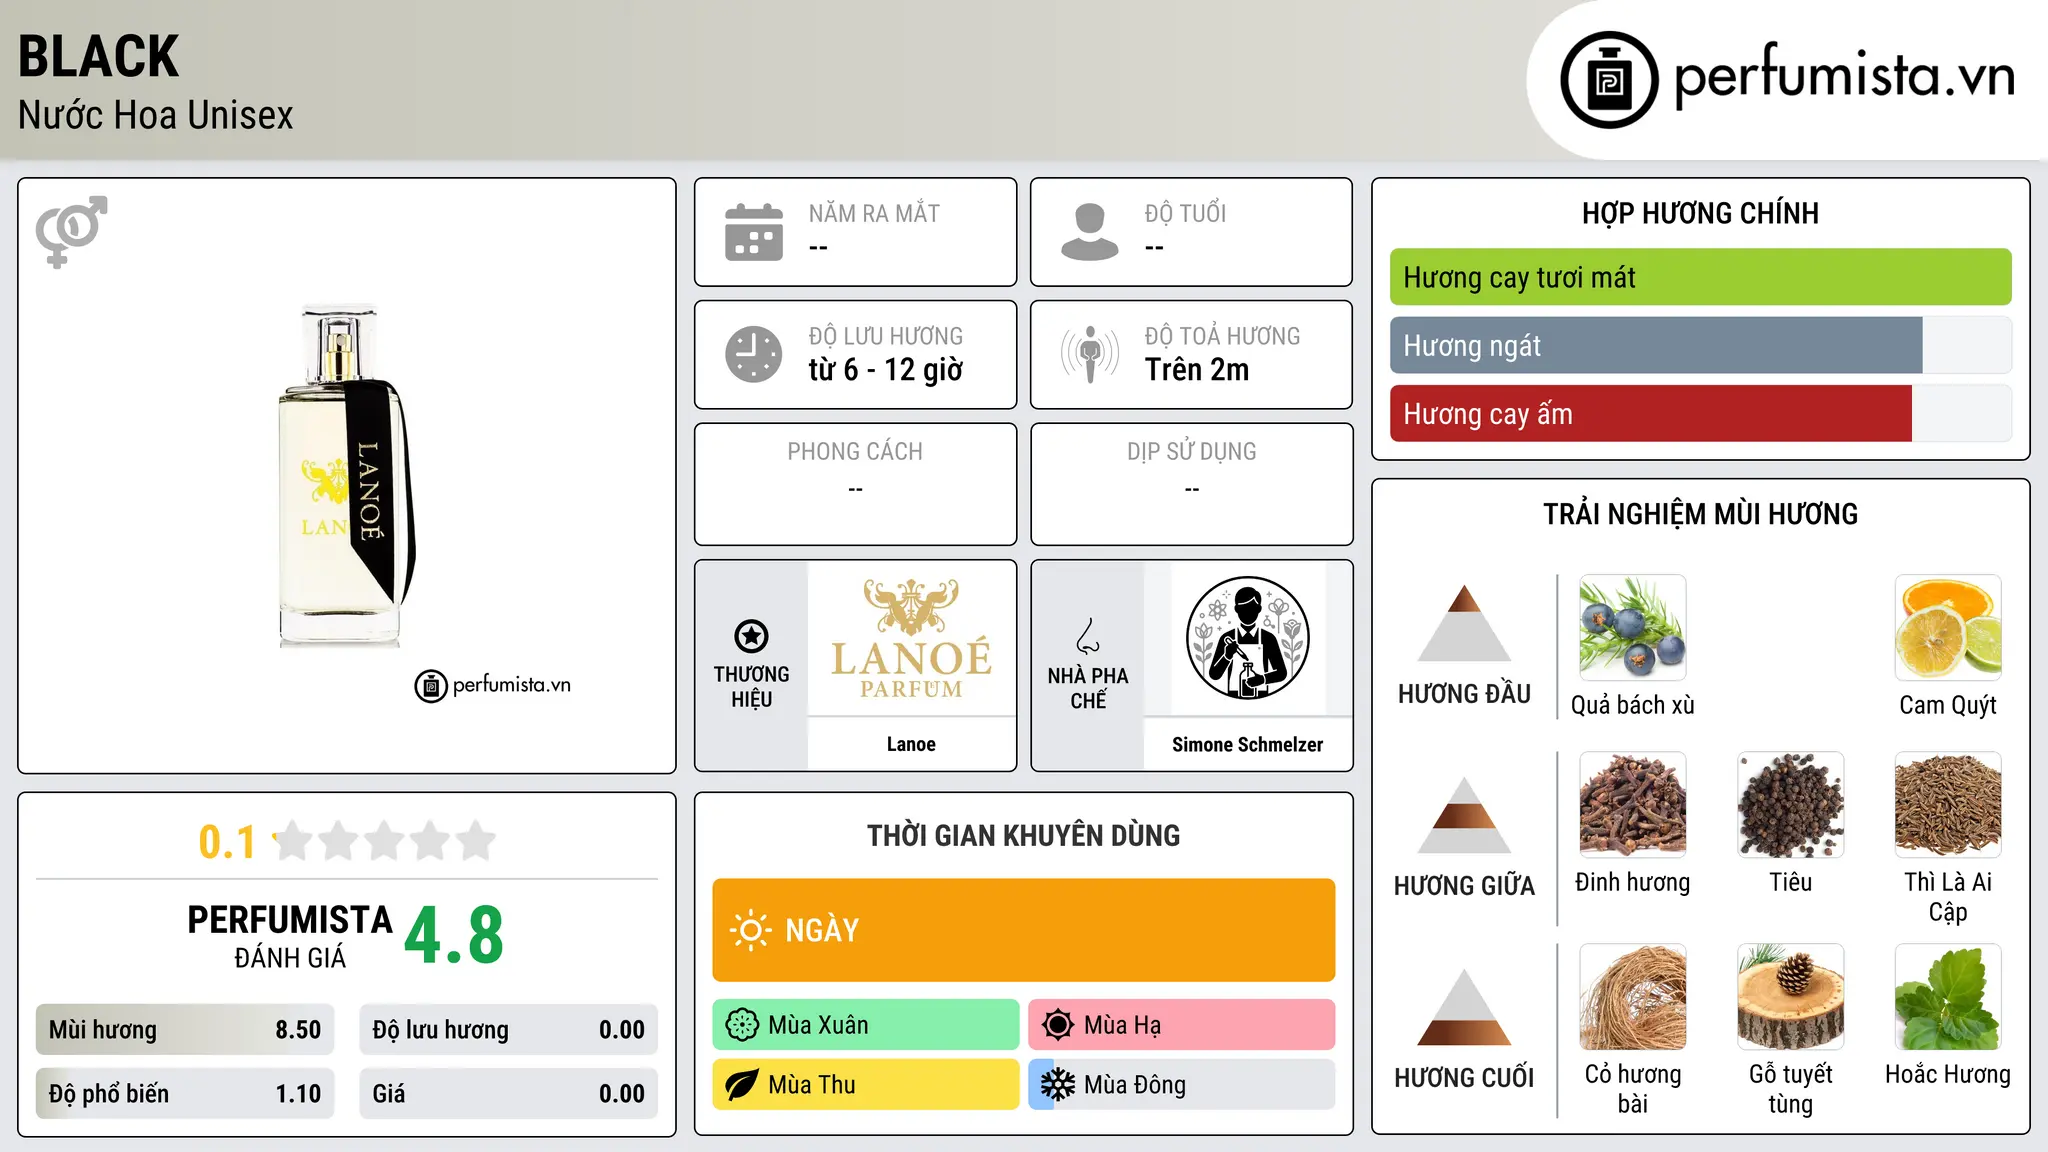Click the sun icon next to Ngày

point(750,930)
